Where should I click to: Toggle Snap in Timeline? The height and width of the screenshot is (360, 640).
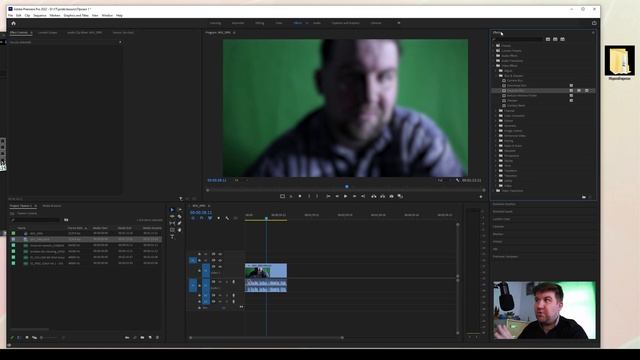(201, 218)
